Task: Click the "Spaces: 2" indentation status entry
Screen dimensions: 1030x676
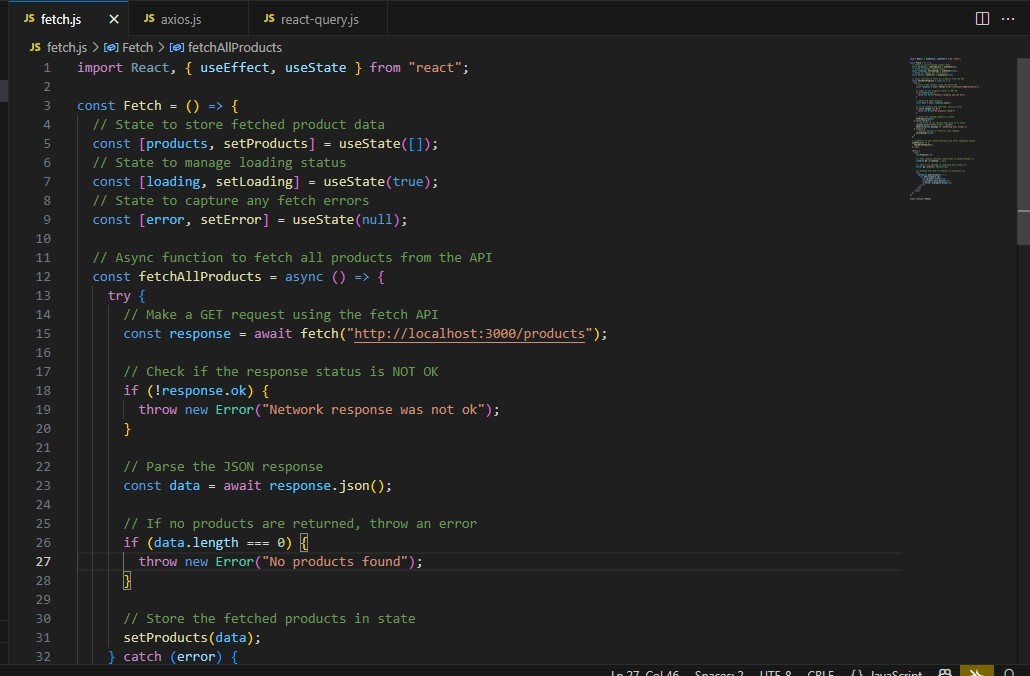Action: [719, 672]
